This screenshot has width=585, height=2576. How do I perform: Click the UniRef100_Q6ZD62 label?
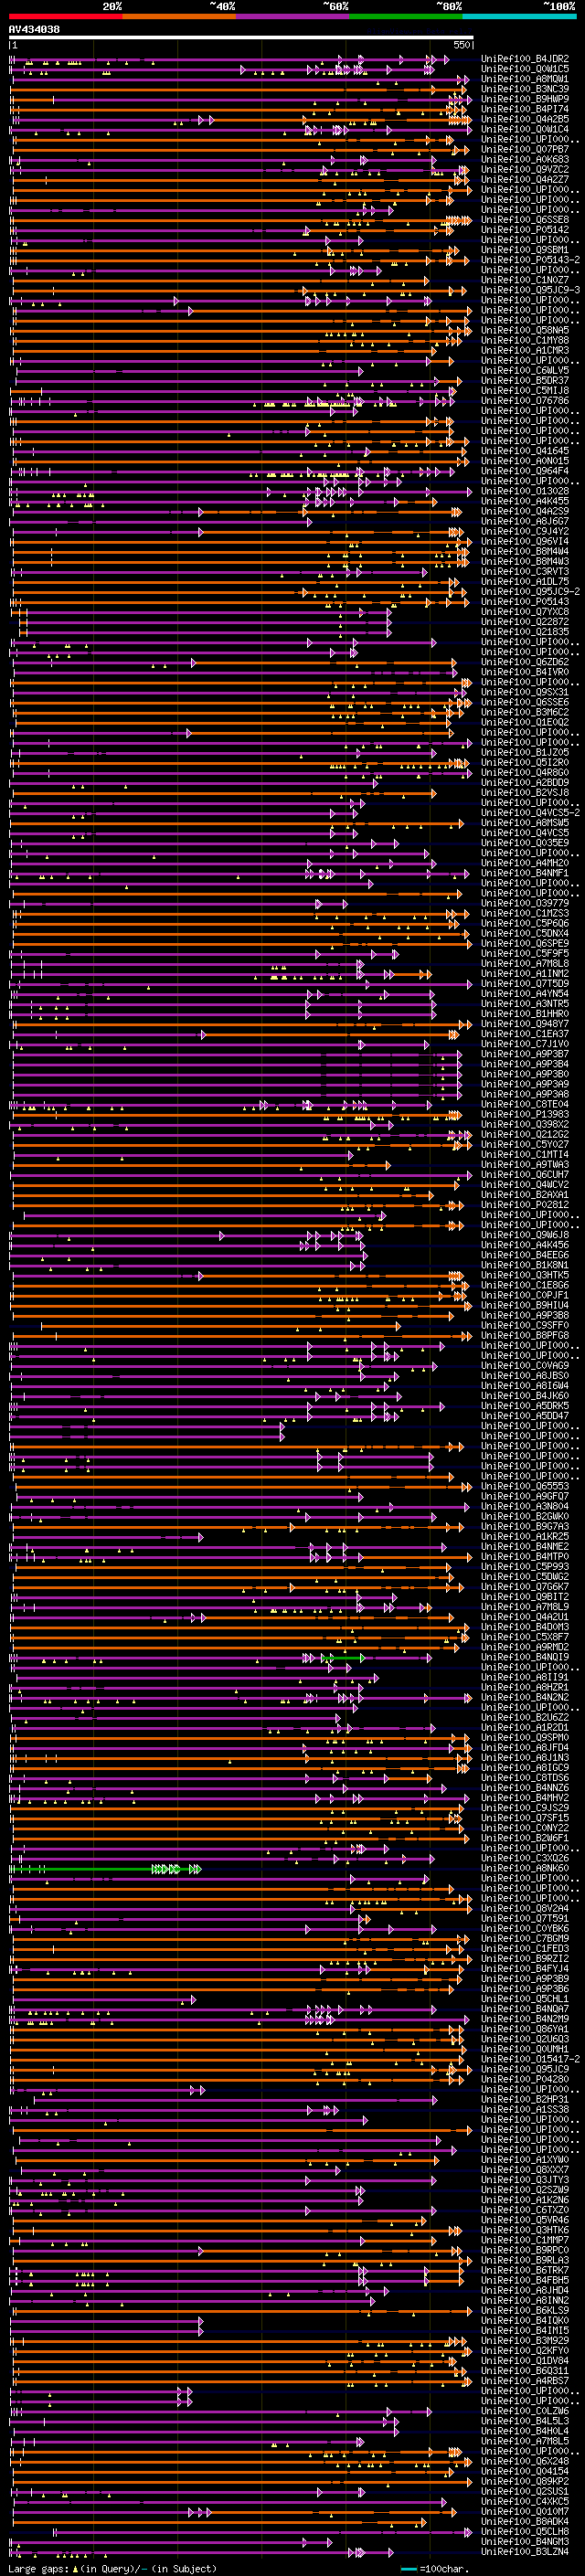point(525,662)
